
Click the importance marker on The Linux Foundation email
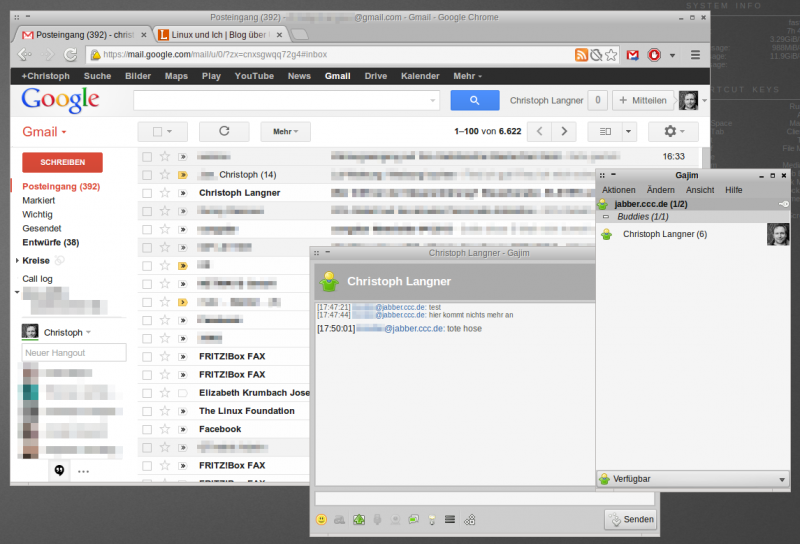183,411
